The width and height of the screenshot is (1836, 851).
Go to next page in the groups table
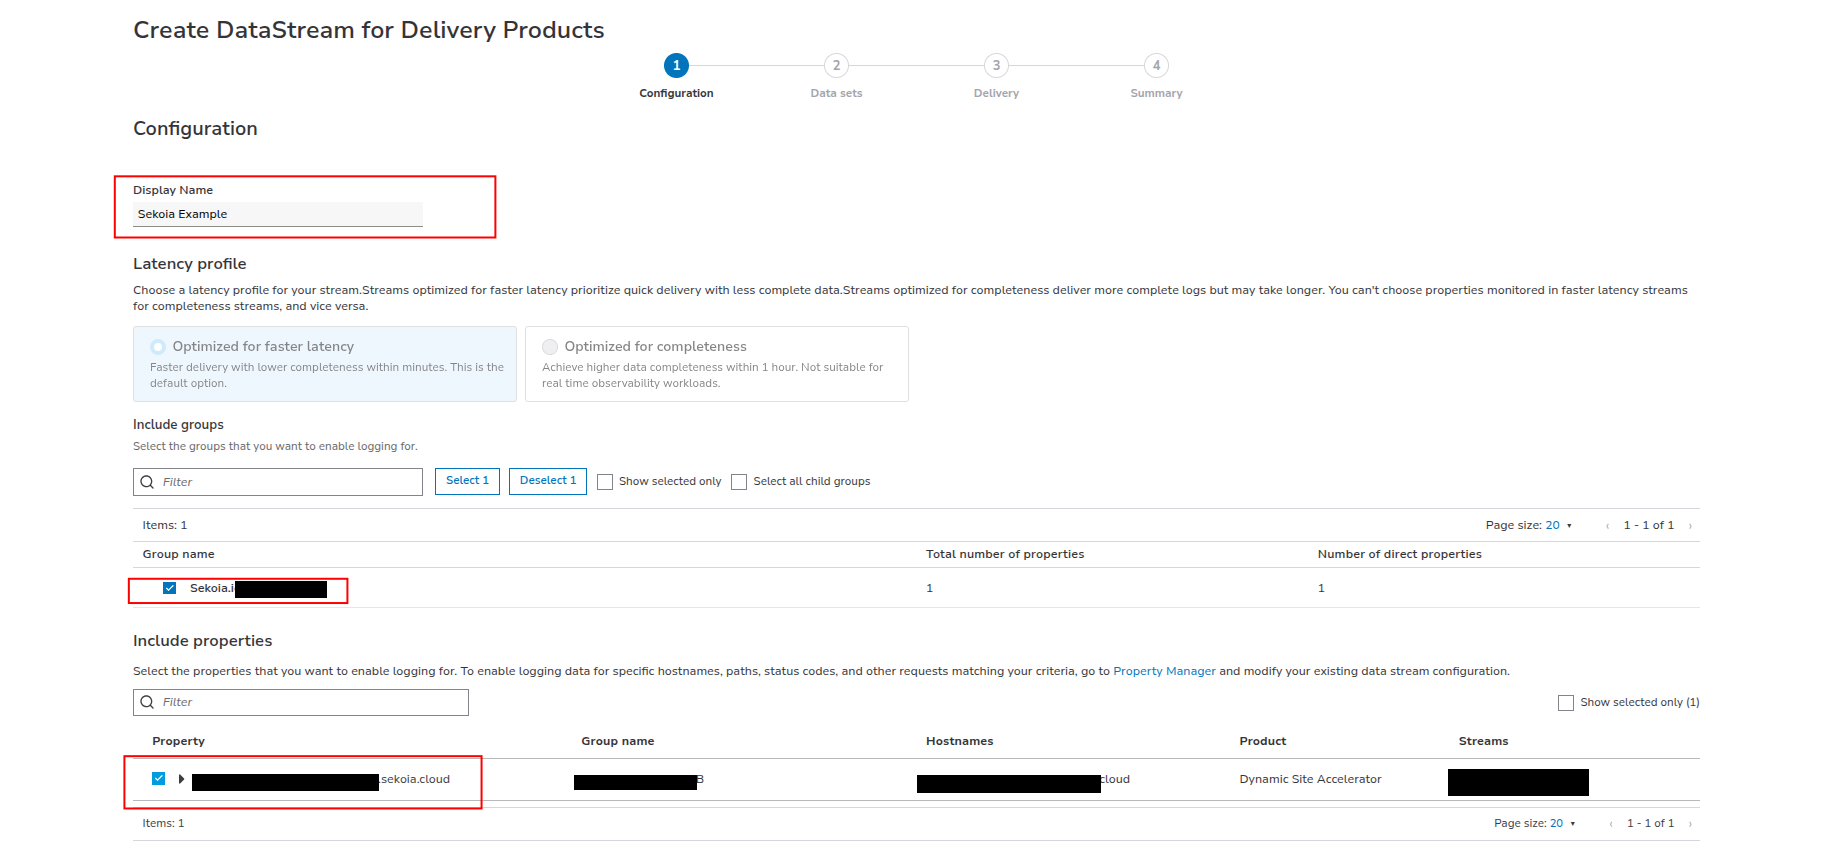click(1690, 526)
